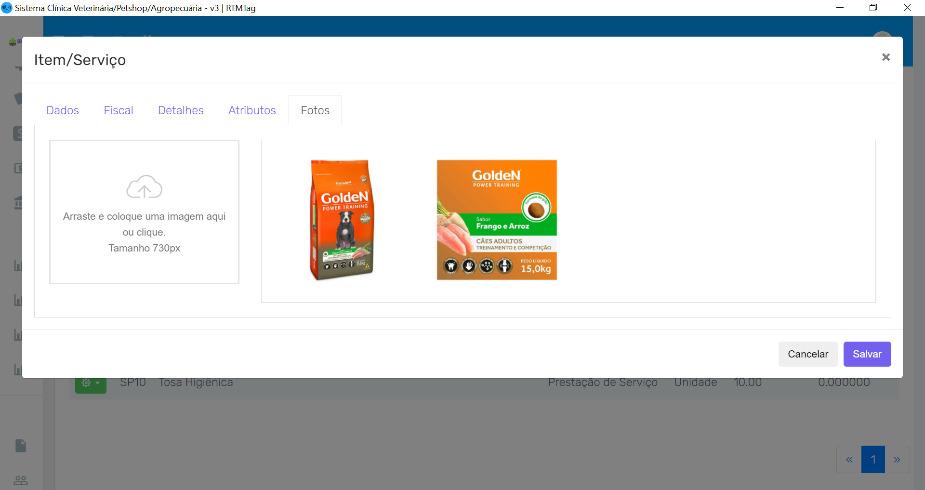Screen dimensions: 925x490
Task: Save the item with Salvar button
Action: click(866, 354)
